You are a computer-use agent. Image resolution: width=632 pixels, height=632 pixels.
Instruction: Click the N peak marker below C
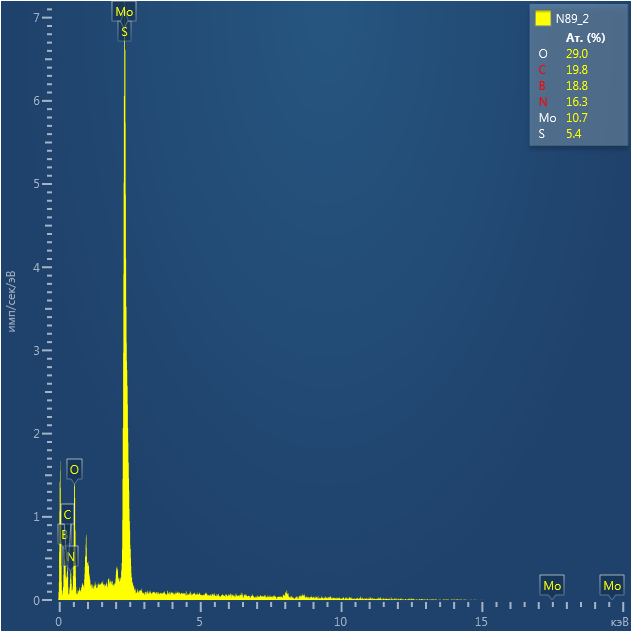(71, 556)
